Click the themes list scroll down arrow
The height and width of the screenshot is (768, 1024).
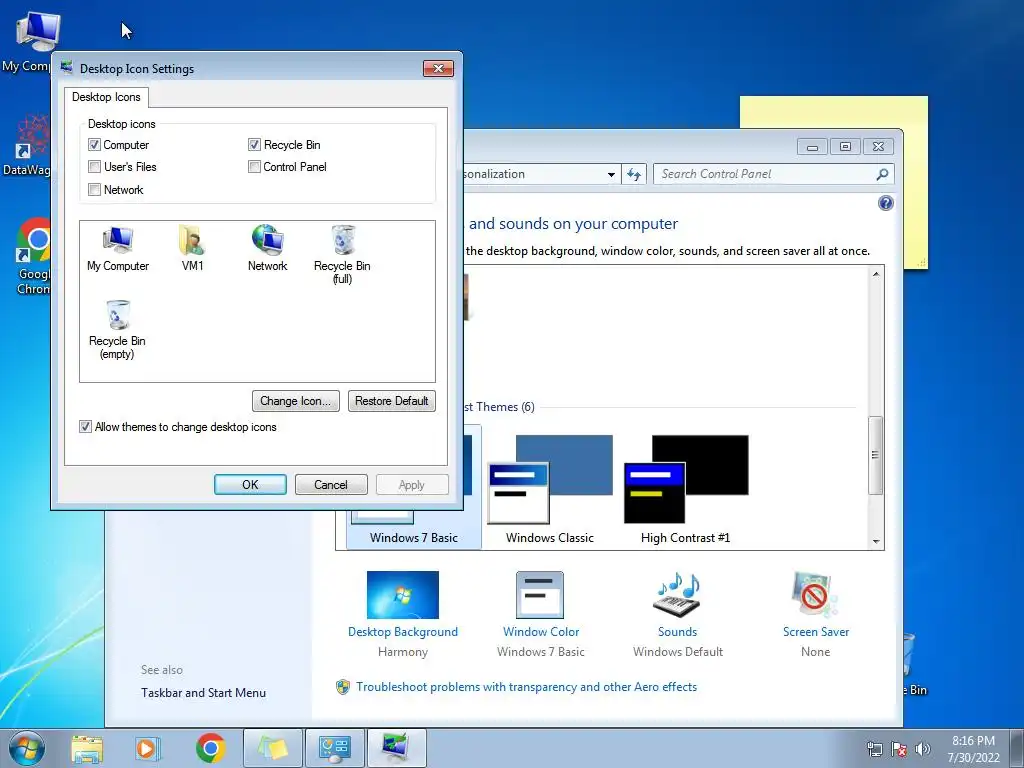tap(876, 541)
